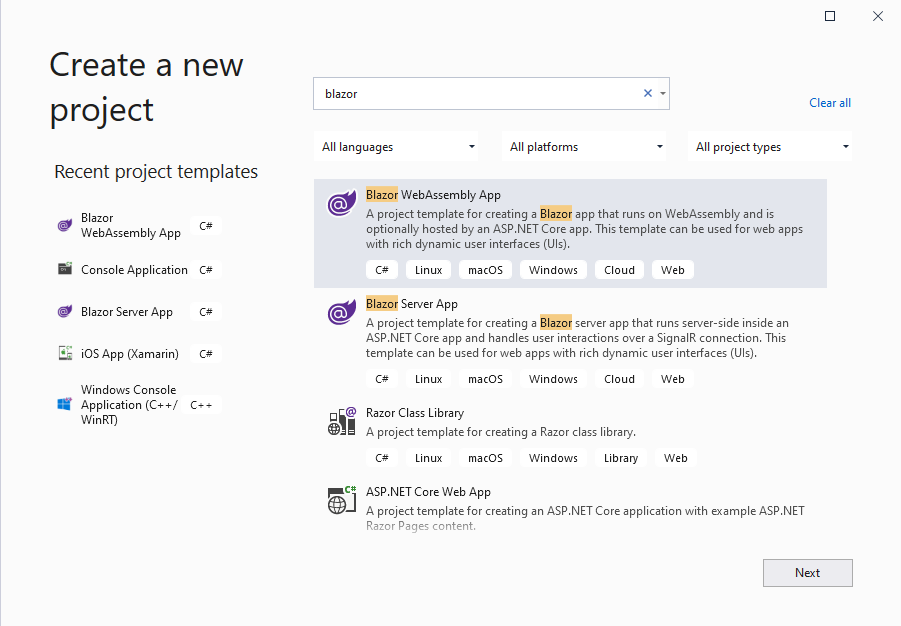Click Windows tag under Blazor WebAssembly App
The image size is (901, 626).
(553, 270)
